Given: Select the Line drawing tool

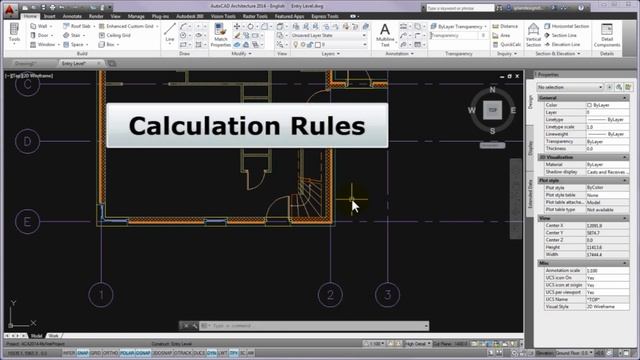Looking at the screenshot, I should click(x=170, y=33).
